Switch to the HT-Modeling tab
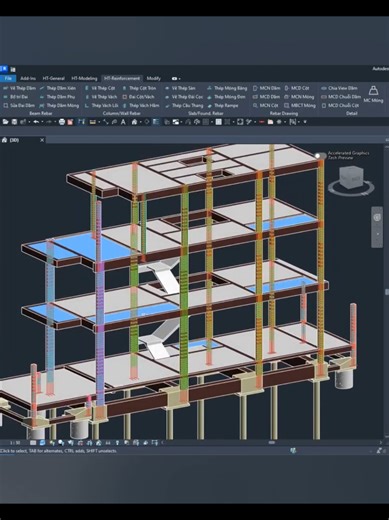This screenshot has height=520, width=389. (84, 79)
